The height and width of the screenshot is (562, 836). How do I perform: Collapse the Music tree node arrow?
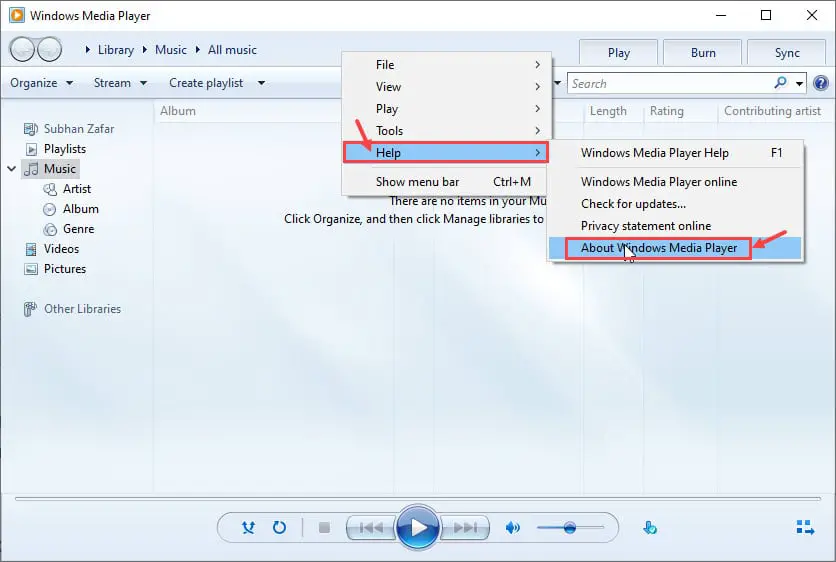tap(11, 169)
